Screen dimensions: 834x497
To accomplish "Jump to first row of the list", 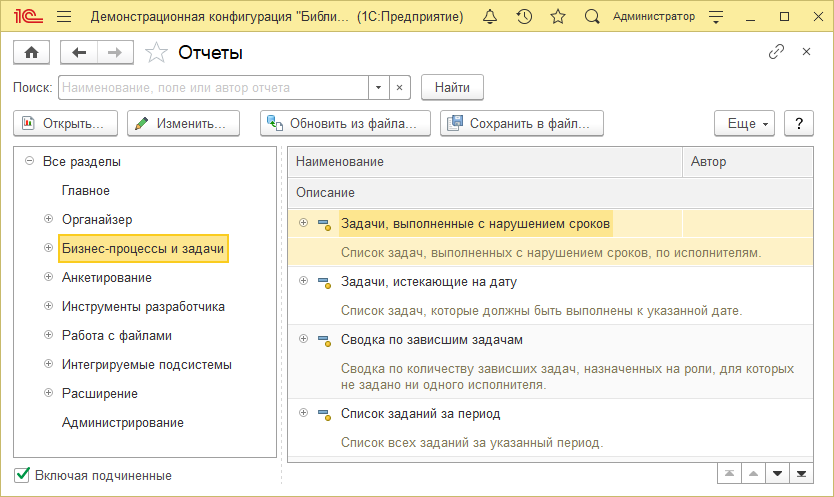I will pos(729,473).
